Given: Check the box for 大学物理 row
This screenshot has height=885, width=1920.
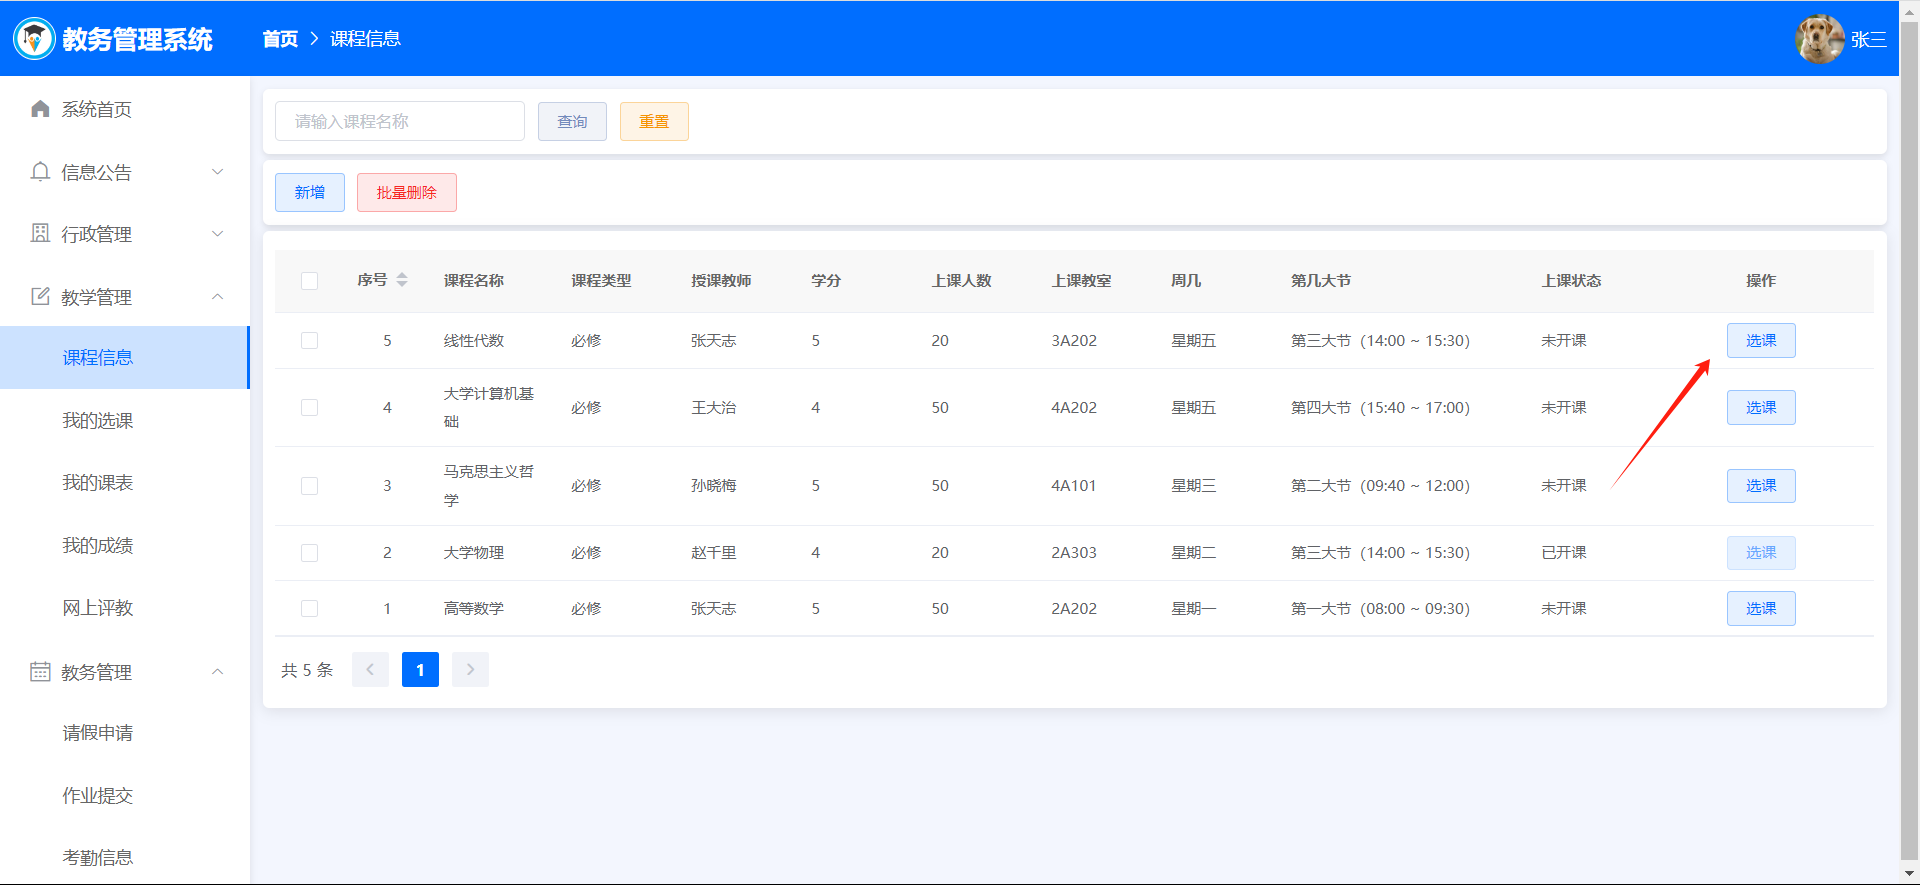Looking at the screenshot, I should click(x=310, y=553).
